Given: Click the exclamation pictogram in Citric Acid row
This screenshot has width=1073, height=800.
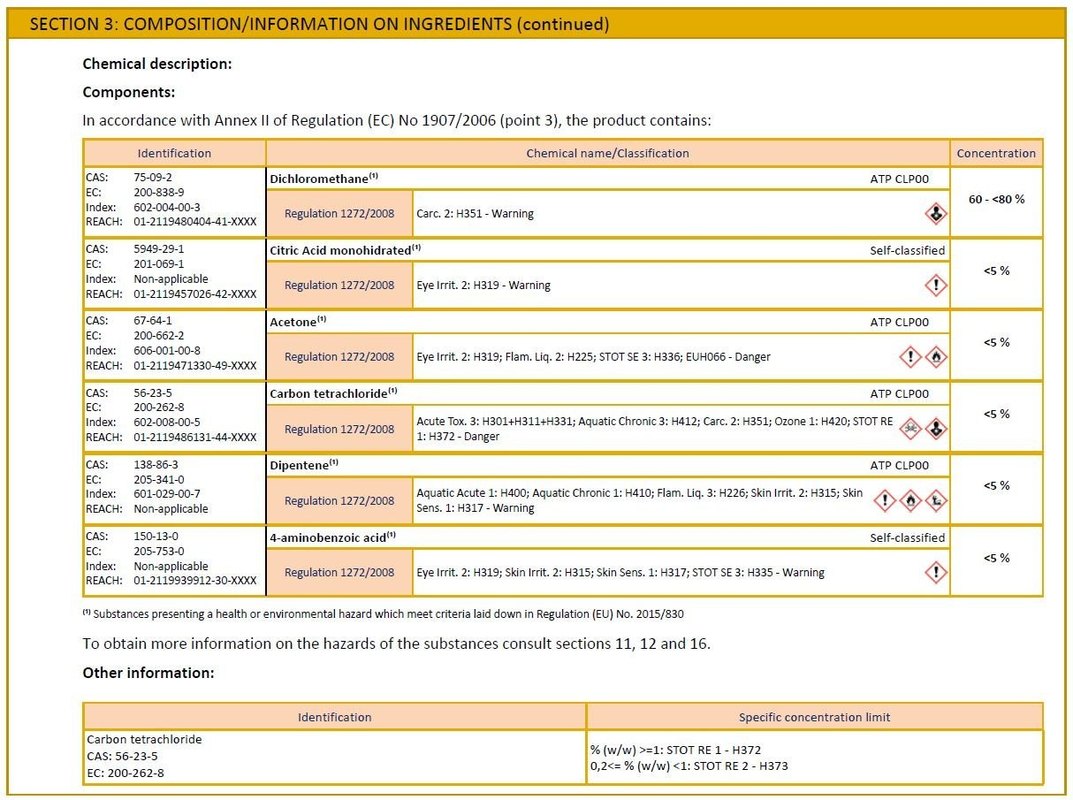Looking at the screenshot, I should (x=934, y=285).
